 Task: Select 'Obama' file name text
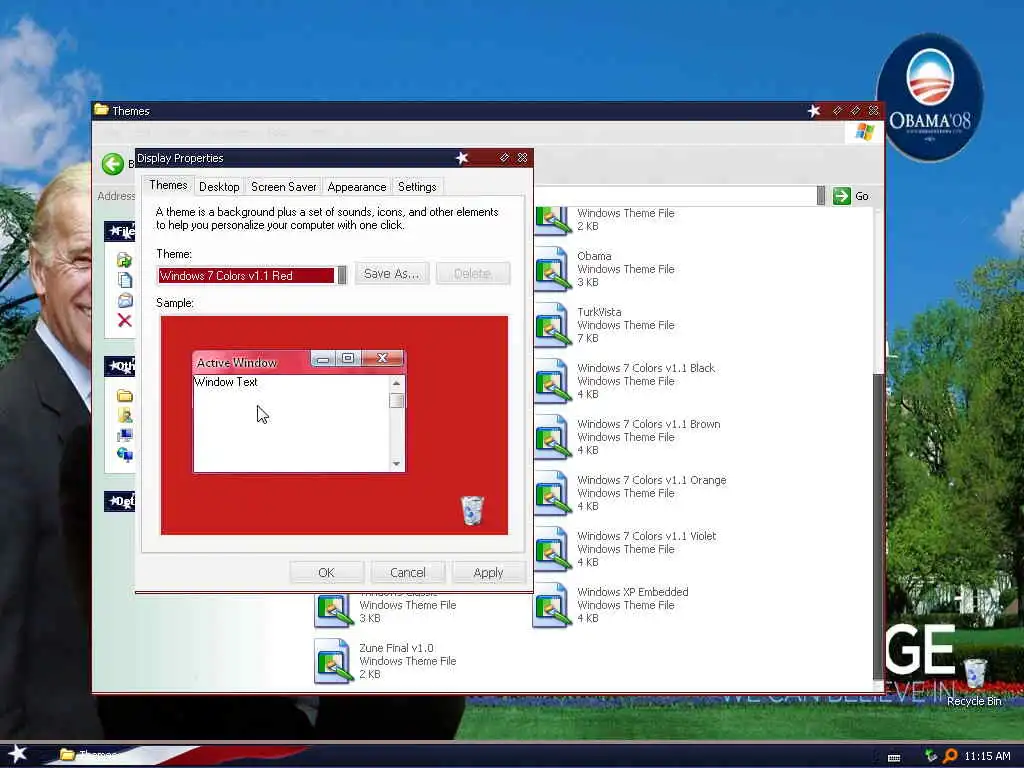(594, 255)
